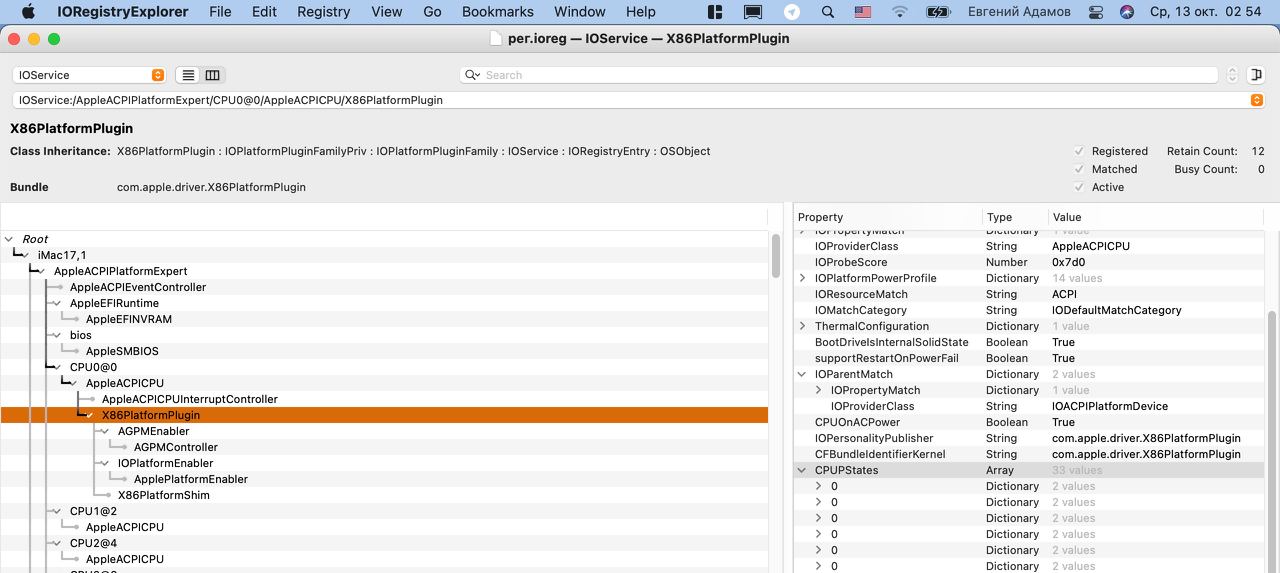Click the grid layout icon in menu bar
This screenshot has width=1280, height=573.
coord(715,12)
